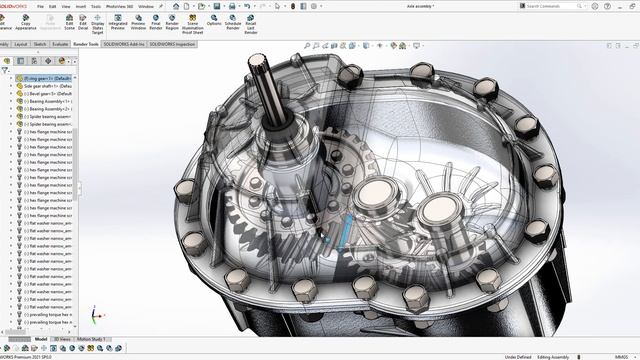Switch to the SOLIDWORKS Add-Ins tab
This screenshot has width=640, height=360.
[x=124, y=44]
